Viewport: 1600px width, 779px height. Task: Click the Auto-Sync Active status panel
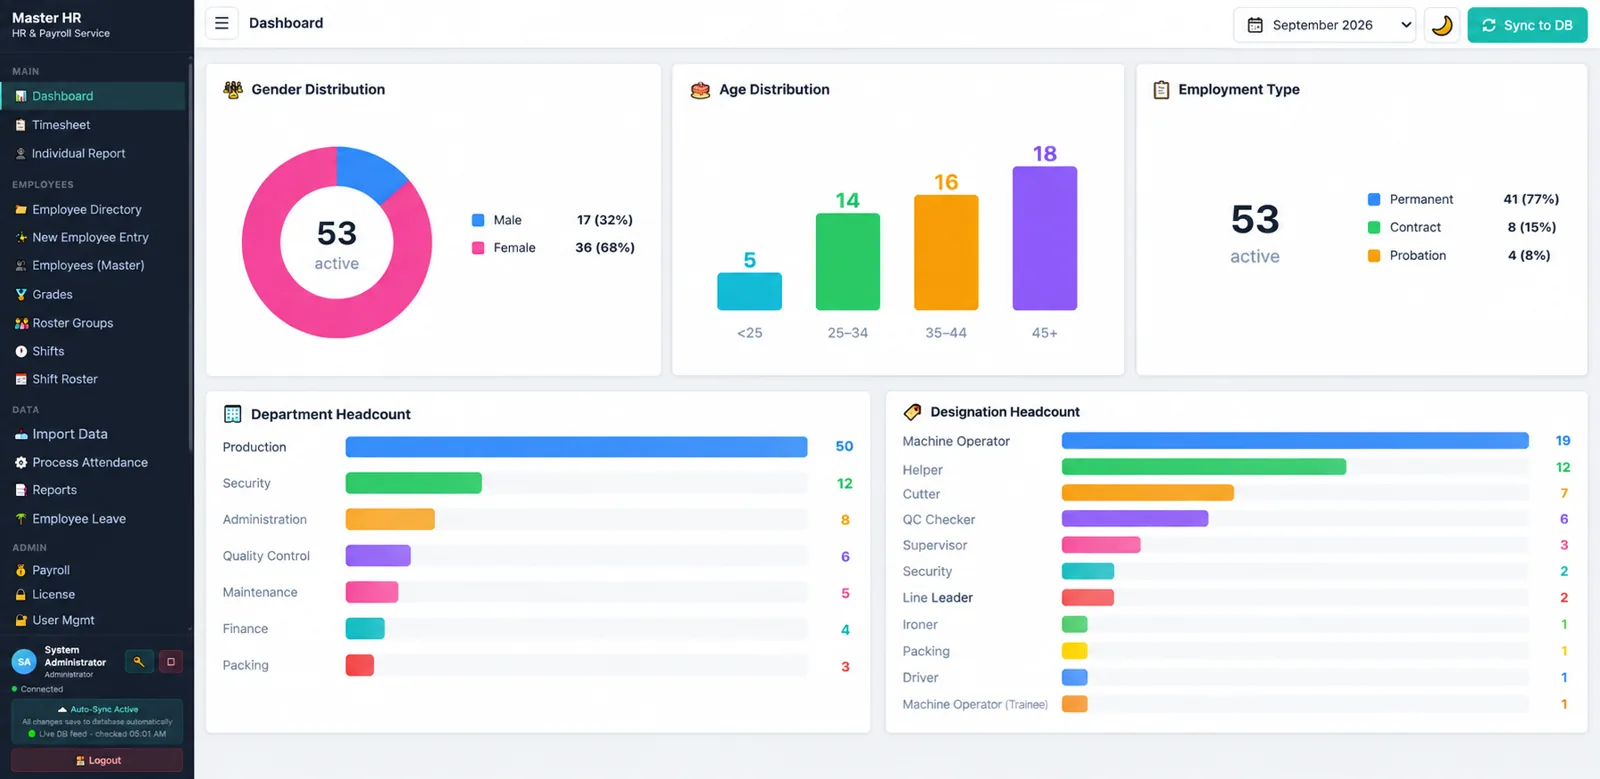click(97, 721)
